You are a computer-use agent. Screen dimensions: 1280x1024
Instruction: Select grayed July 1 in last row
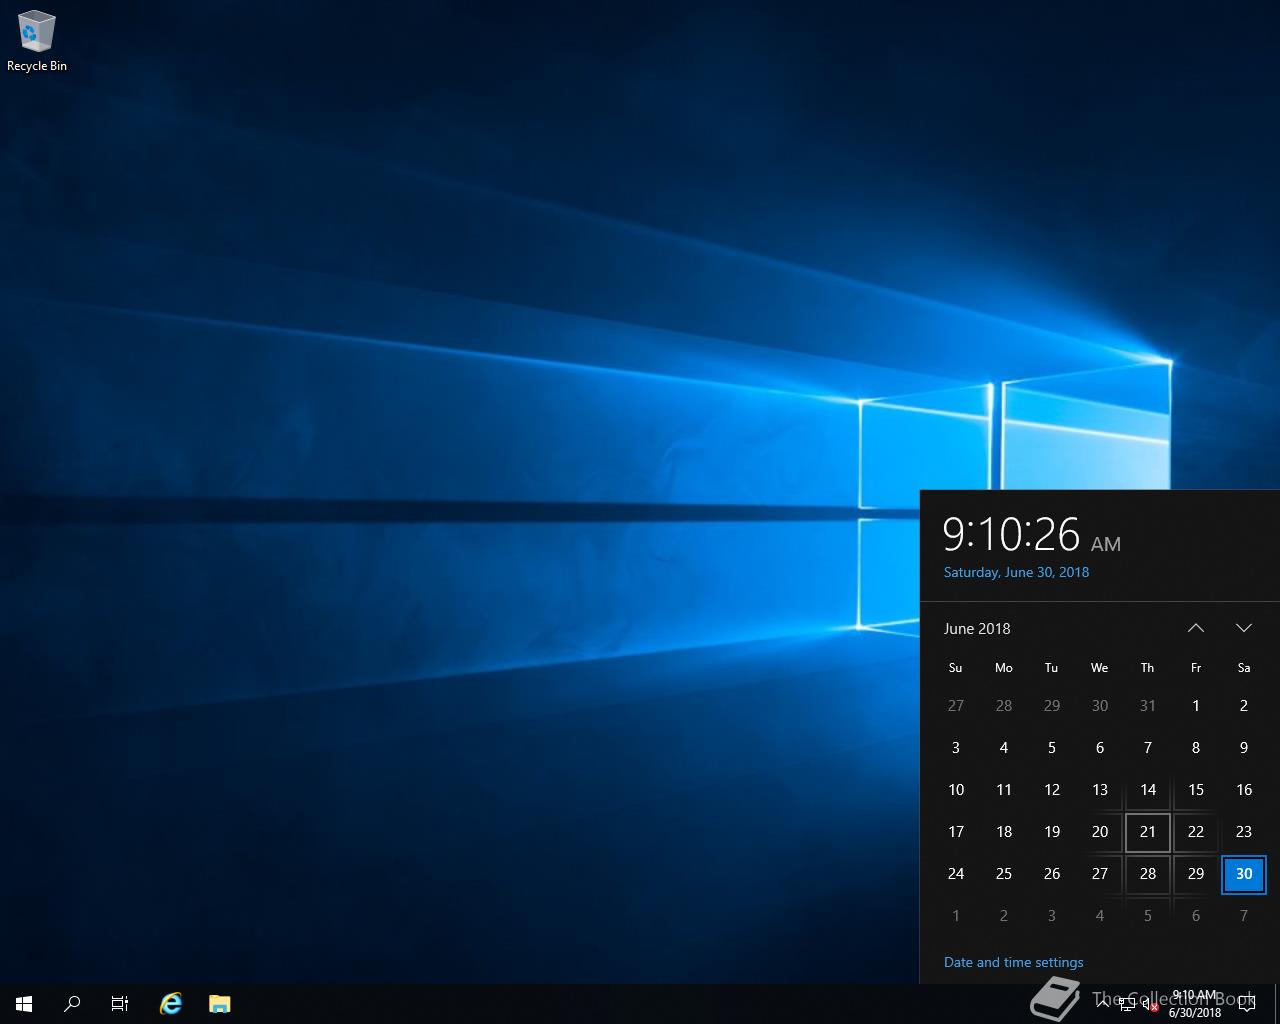pos(956,916)
